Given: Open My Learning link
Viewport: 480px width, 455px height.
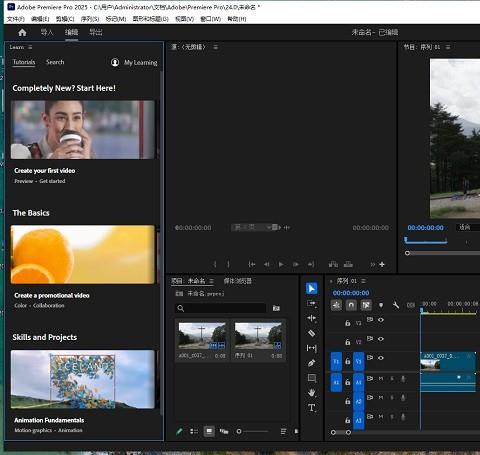Looking at the screenshot, I should click(140, 62).
